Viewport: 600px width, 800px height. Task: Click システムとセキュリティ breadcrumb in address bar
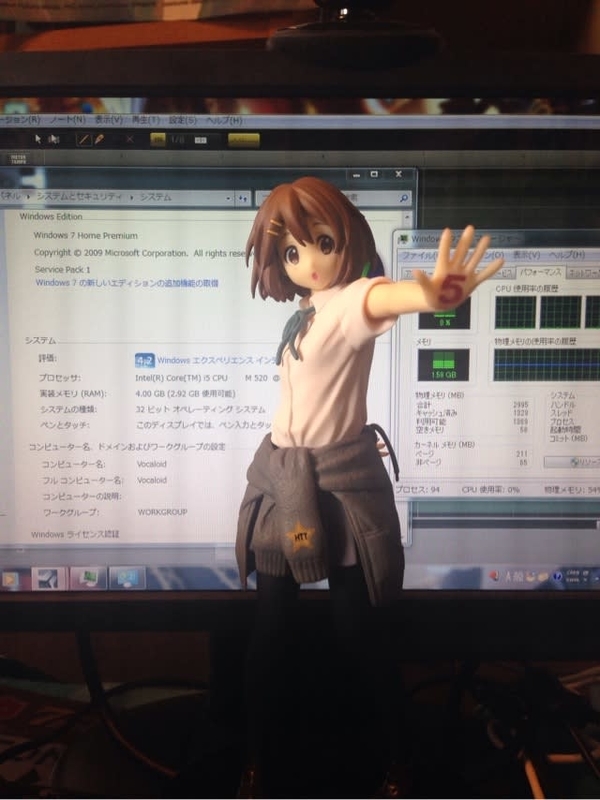click(x=79, y=197)
